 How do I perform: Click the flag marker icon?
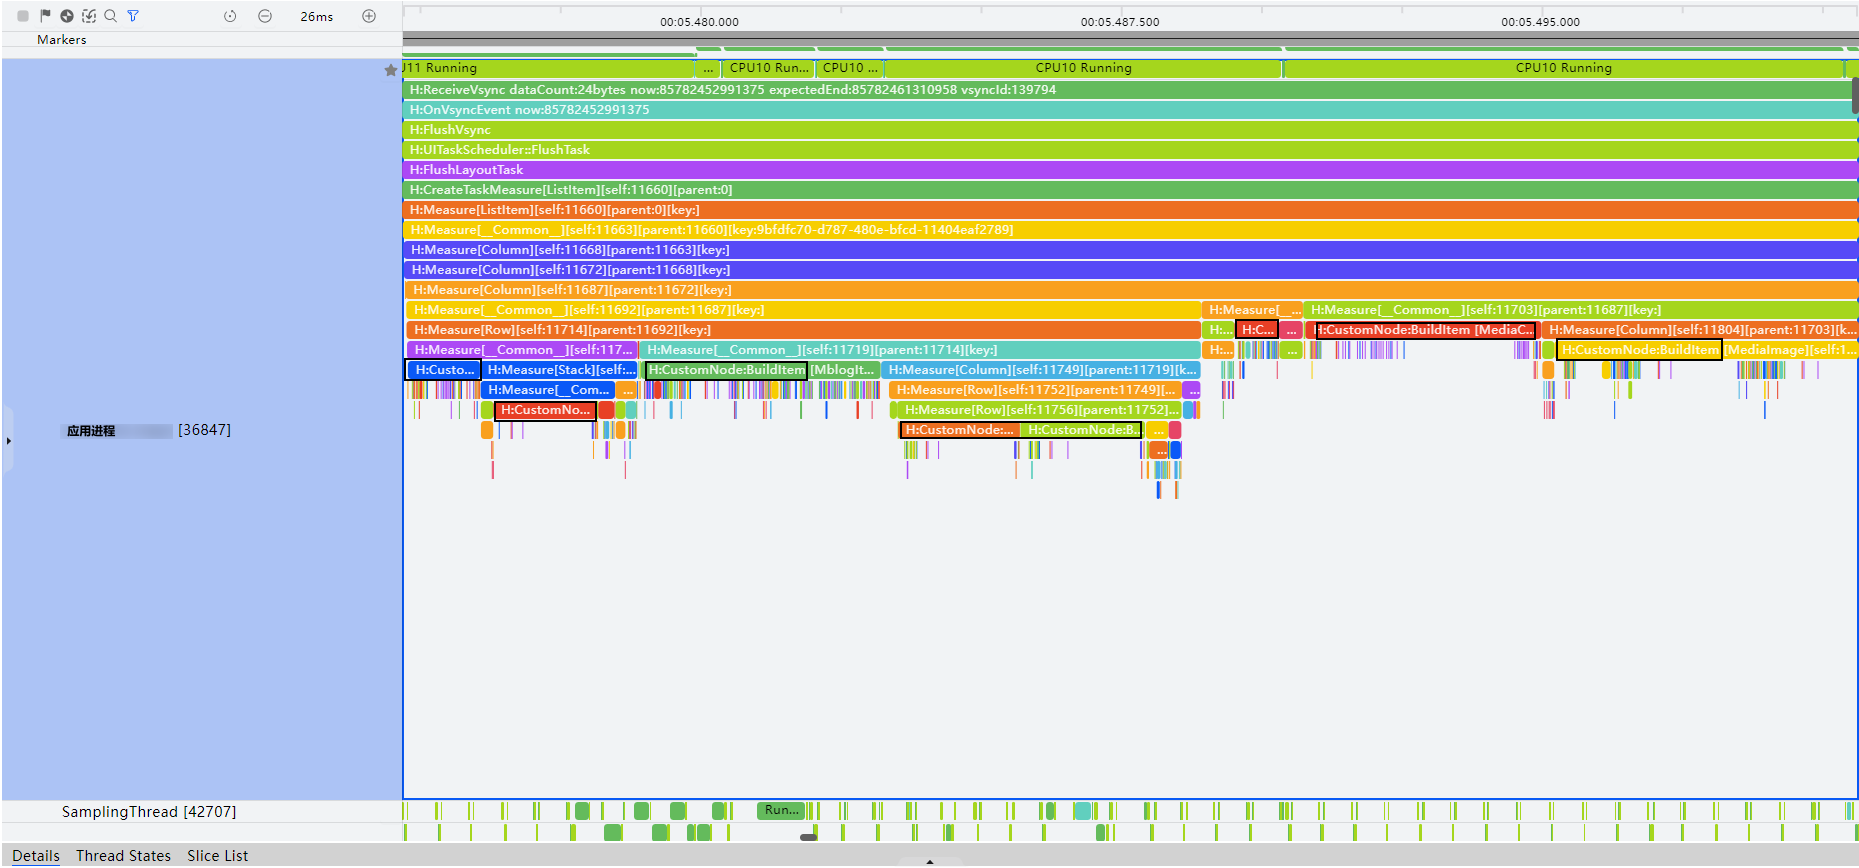pyautogui.click(x=45, y=16)
